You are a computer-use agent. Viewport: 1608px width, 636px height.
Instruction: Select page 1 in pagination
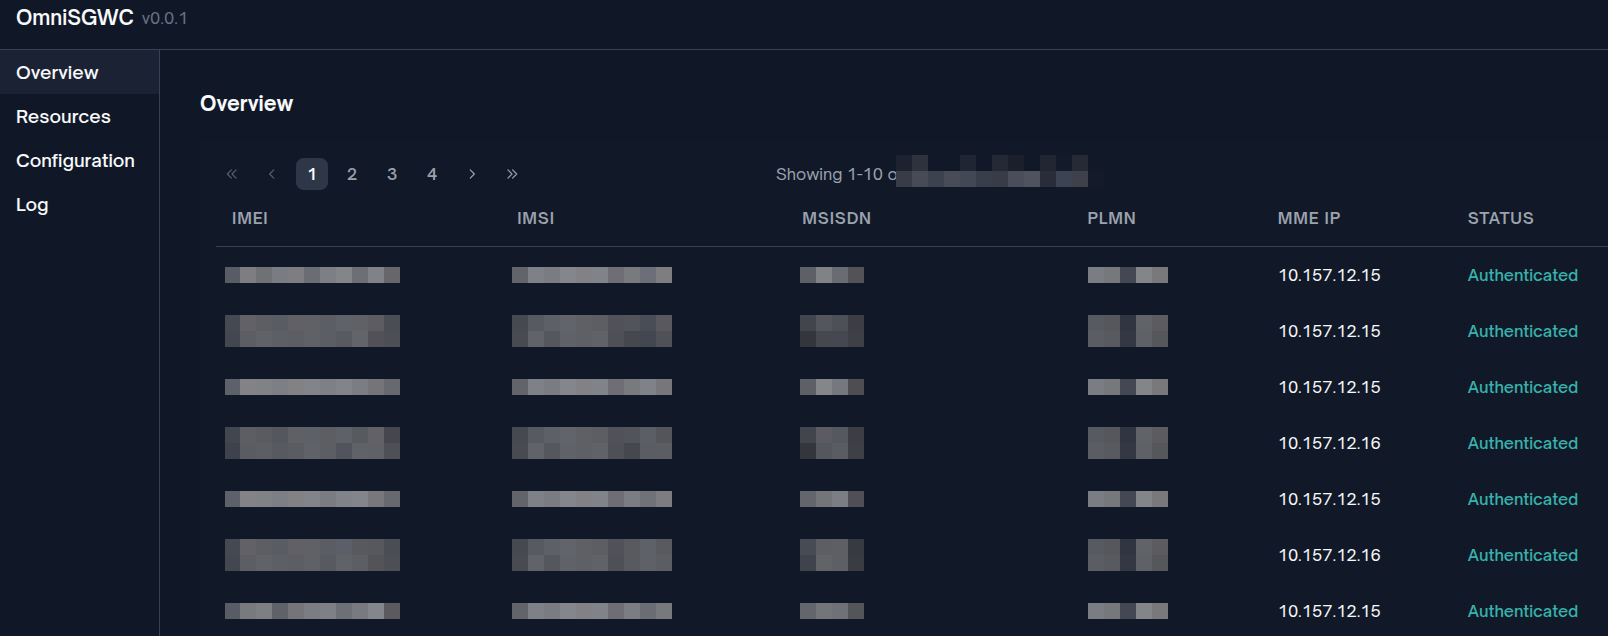(x=312, y=174)
